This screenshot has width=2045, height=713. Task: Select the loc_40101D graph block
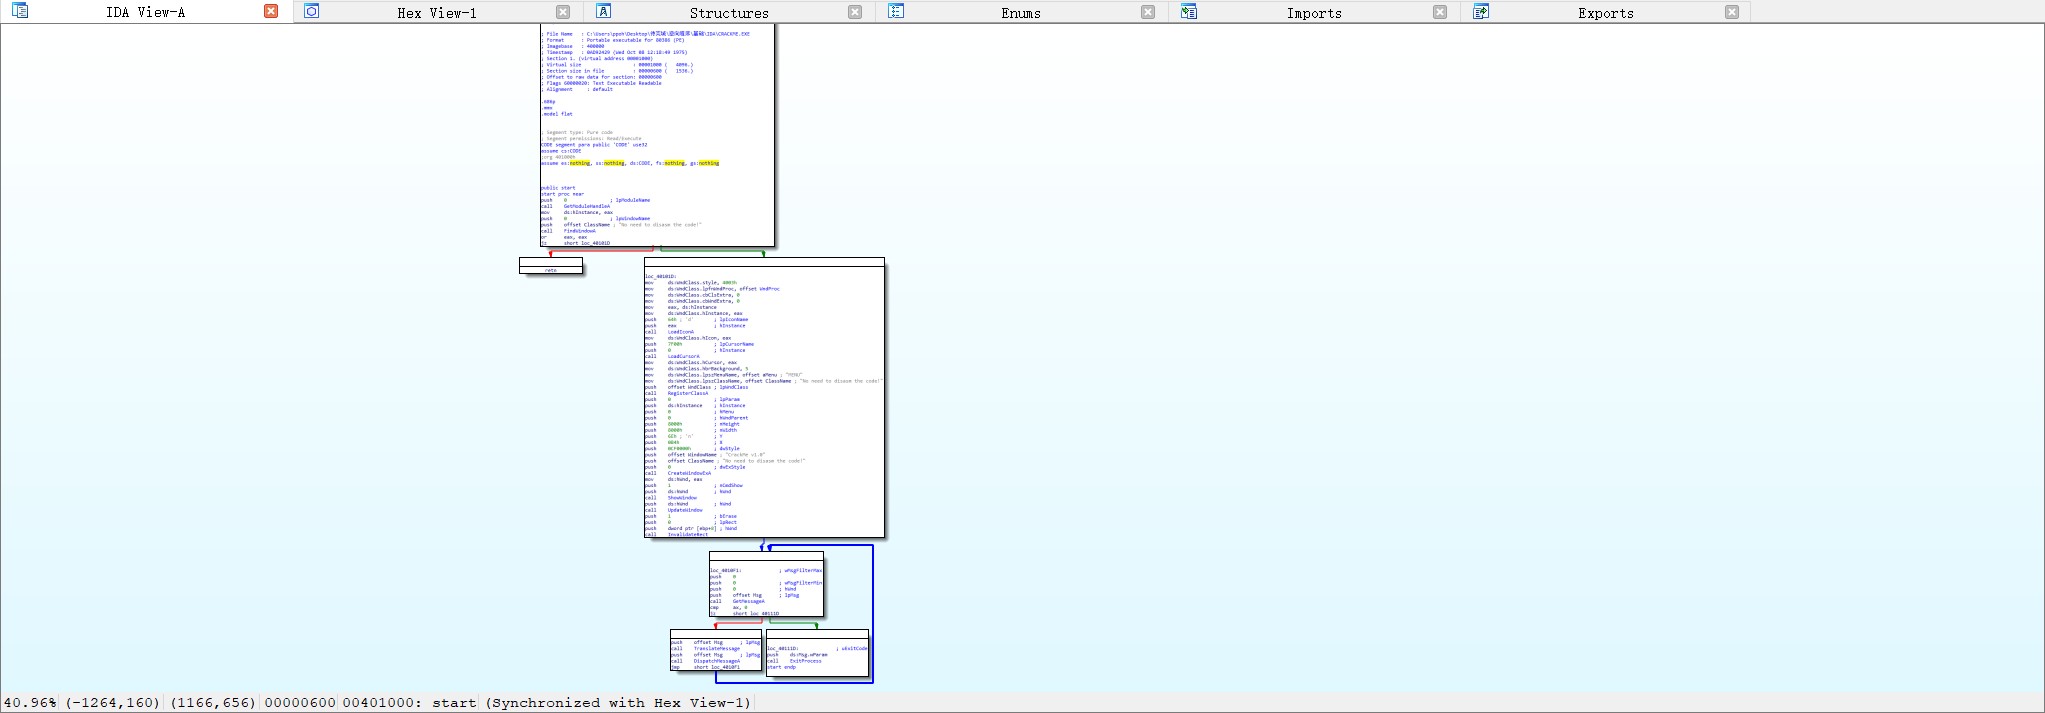click(x=764, y=400)
